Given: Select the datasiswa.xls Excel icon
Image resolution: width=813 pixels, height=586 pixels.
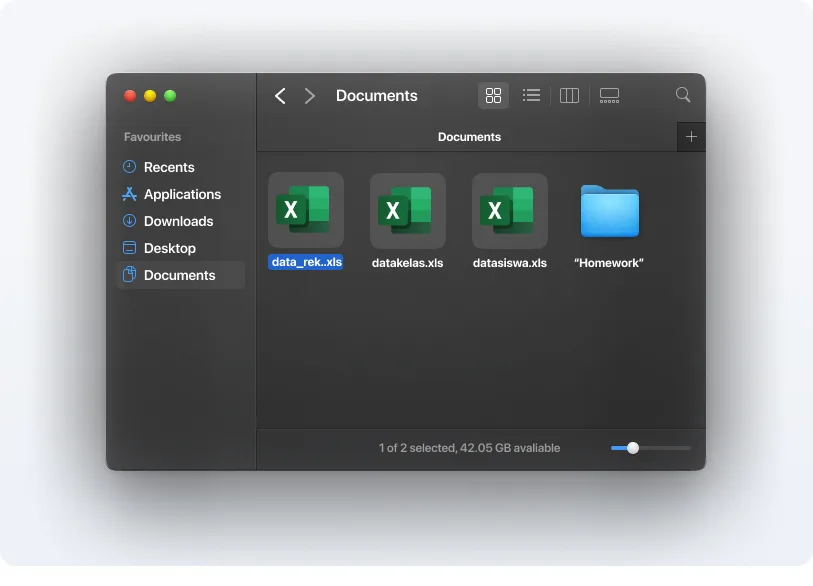Looking at the screenshot, I should pyautogui.click(x=510, y=210).
